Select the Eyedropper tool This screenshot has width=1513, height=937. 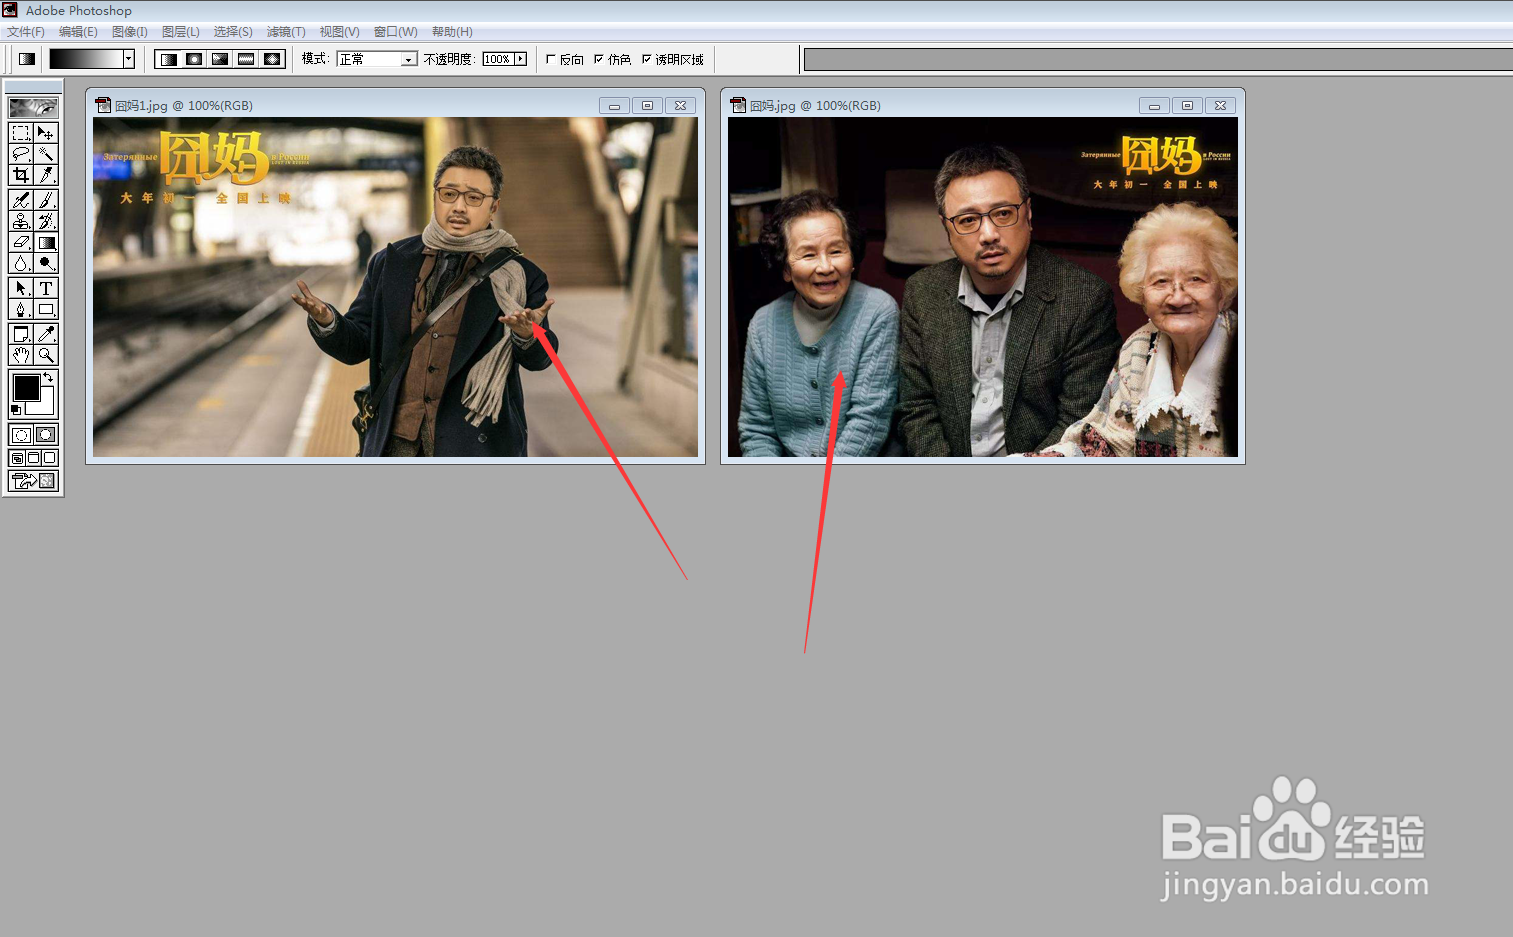[46, 334]
